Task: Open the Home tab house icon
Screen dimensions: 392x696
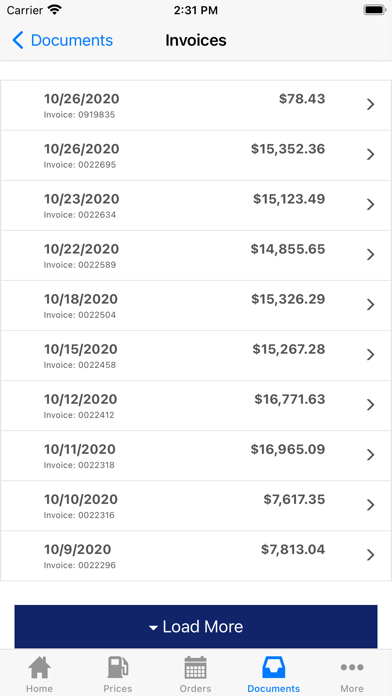Action: coord(40,667)
